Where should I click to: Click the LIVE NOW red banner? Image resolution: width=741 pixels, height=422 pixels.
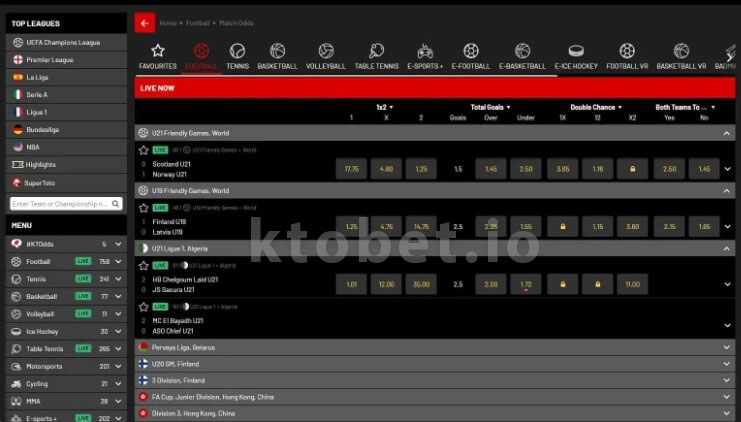point(435,88)
